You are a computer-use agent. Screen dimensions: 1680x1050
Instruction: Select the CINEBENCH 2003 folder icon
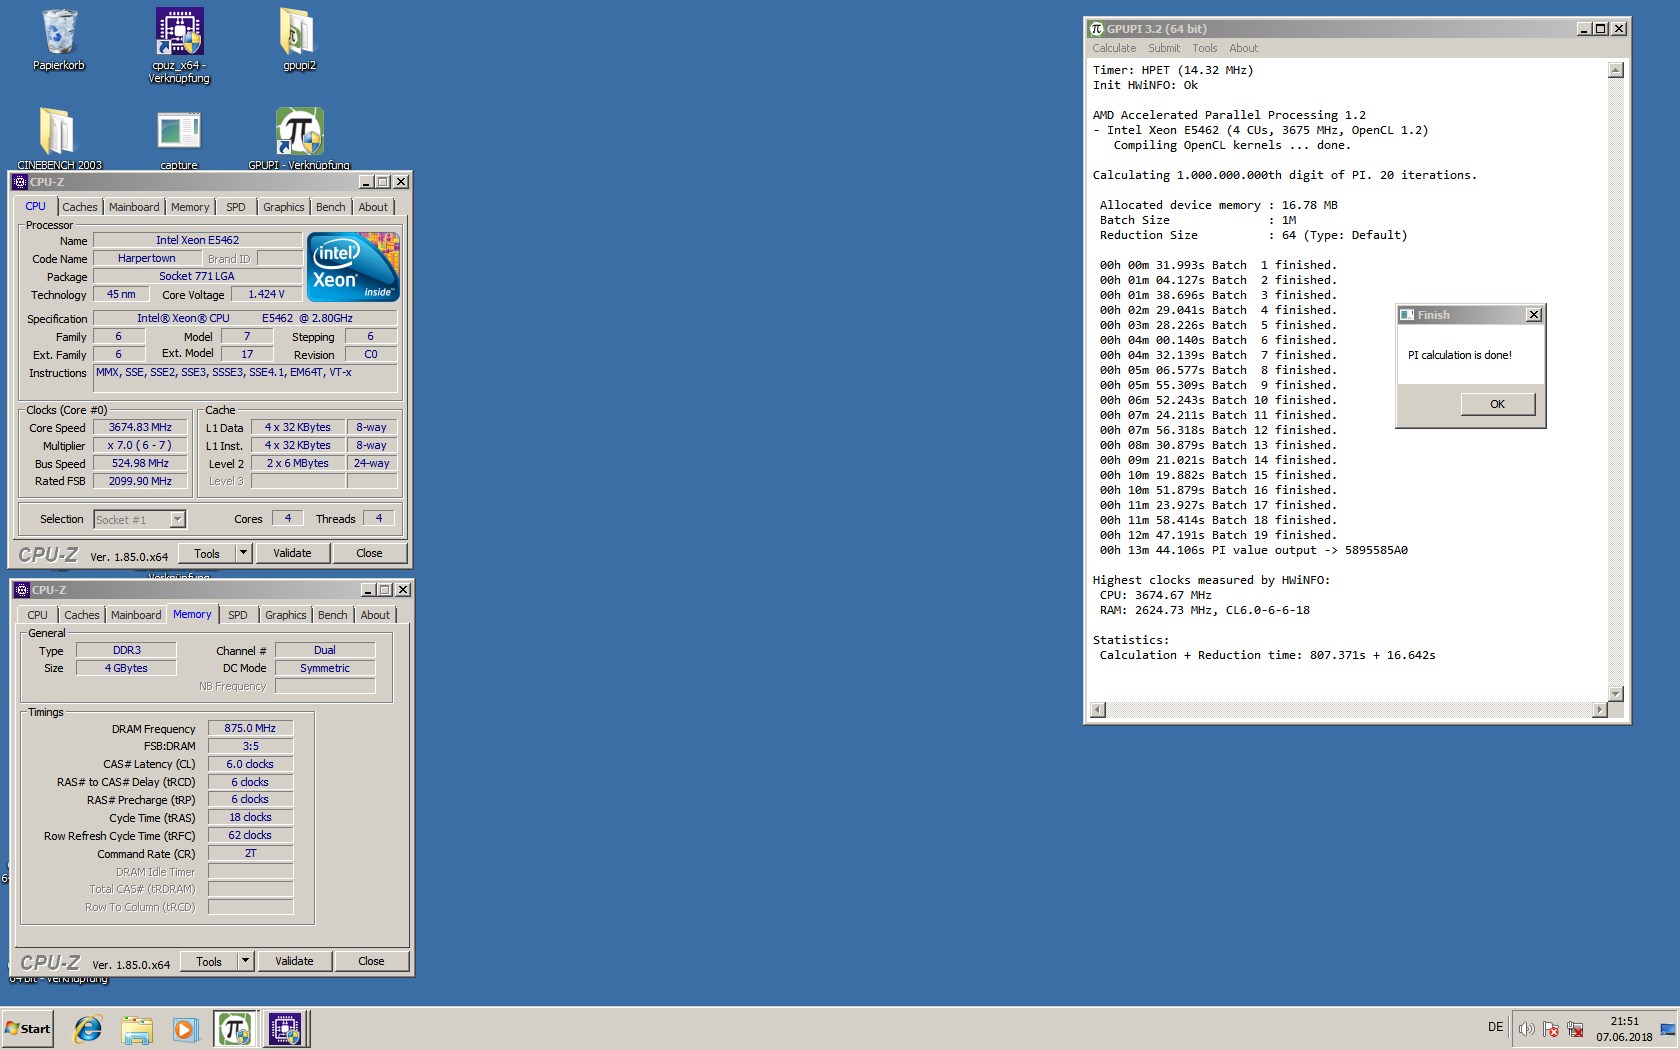(59, 138)
